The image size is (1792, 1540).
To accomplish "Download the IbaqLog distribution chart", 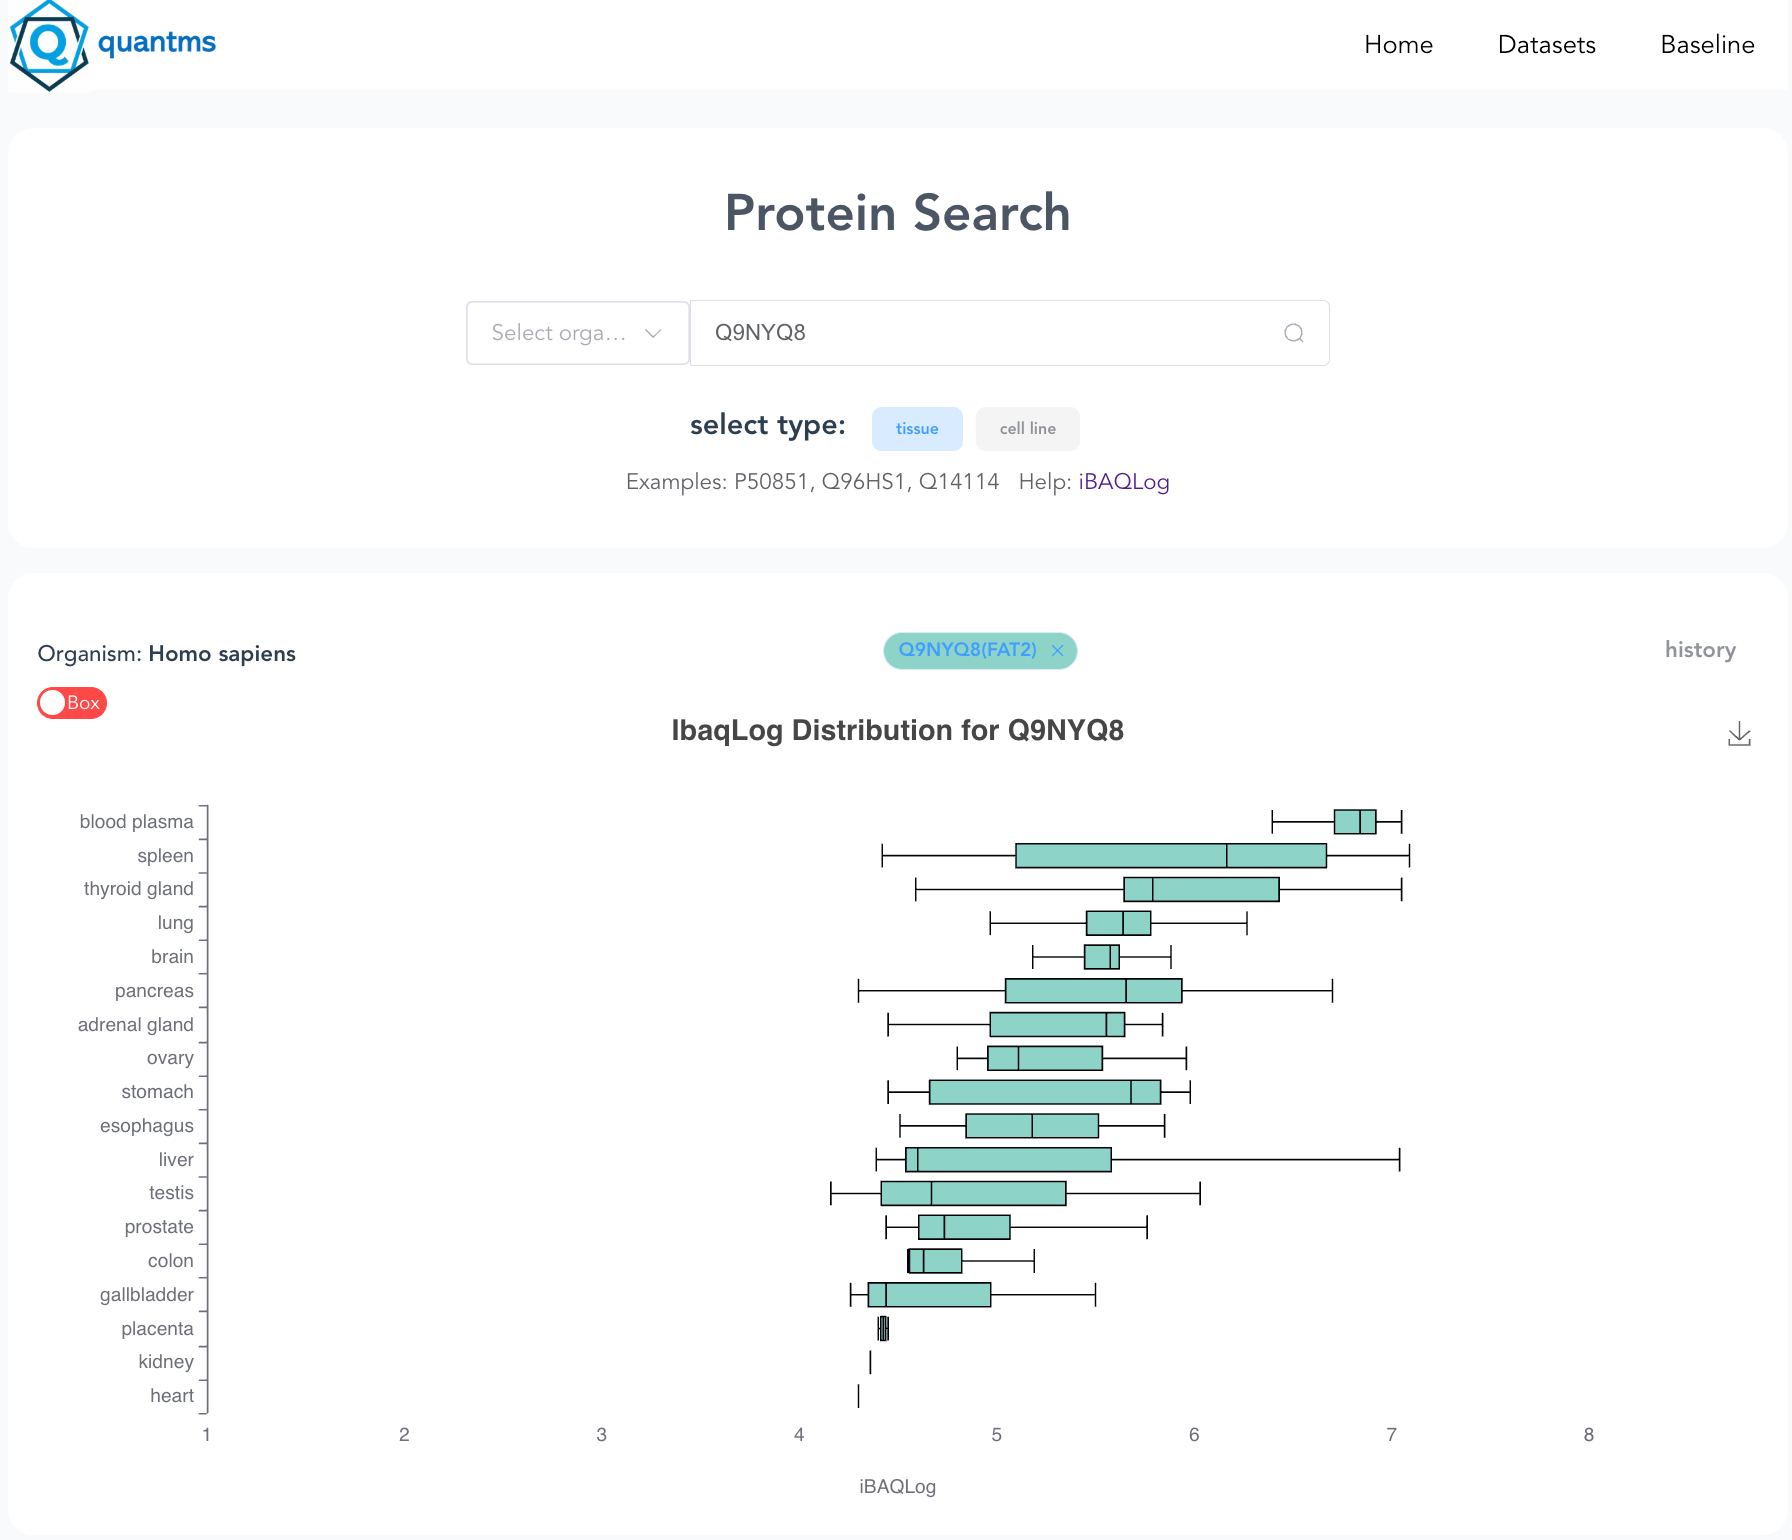I will point(1739,735).
